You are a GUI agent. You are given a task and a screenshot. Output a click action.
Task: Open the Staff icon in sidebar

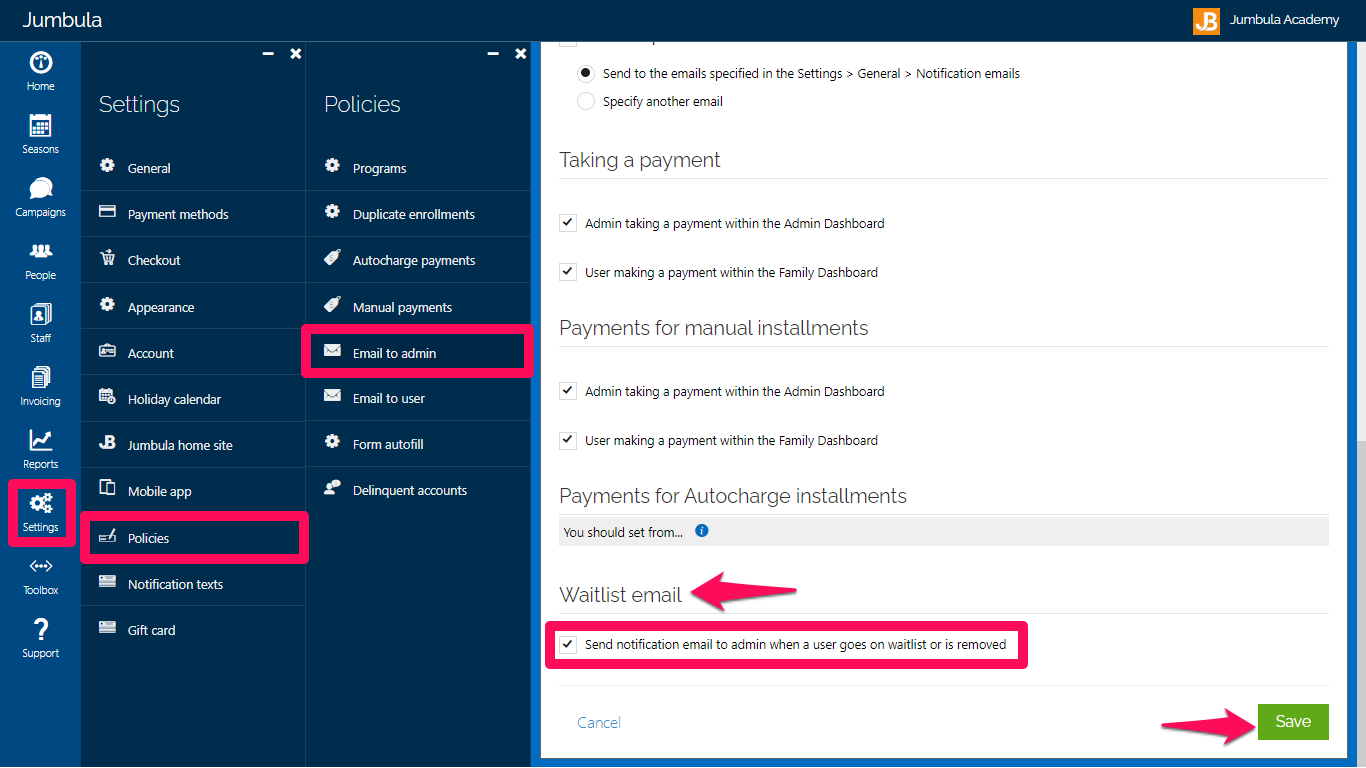(x=40, y=315)
